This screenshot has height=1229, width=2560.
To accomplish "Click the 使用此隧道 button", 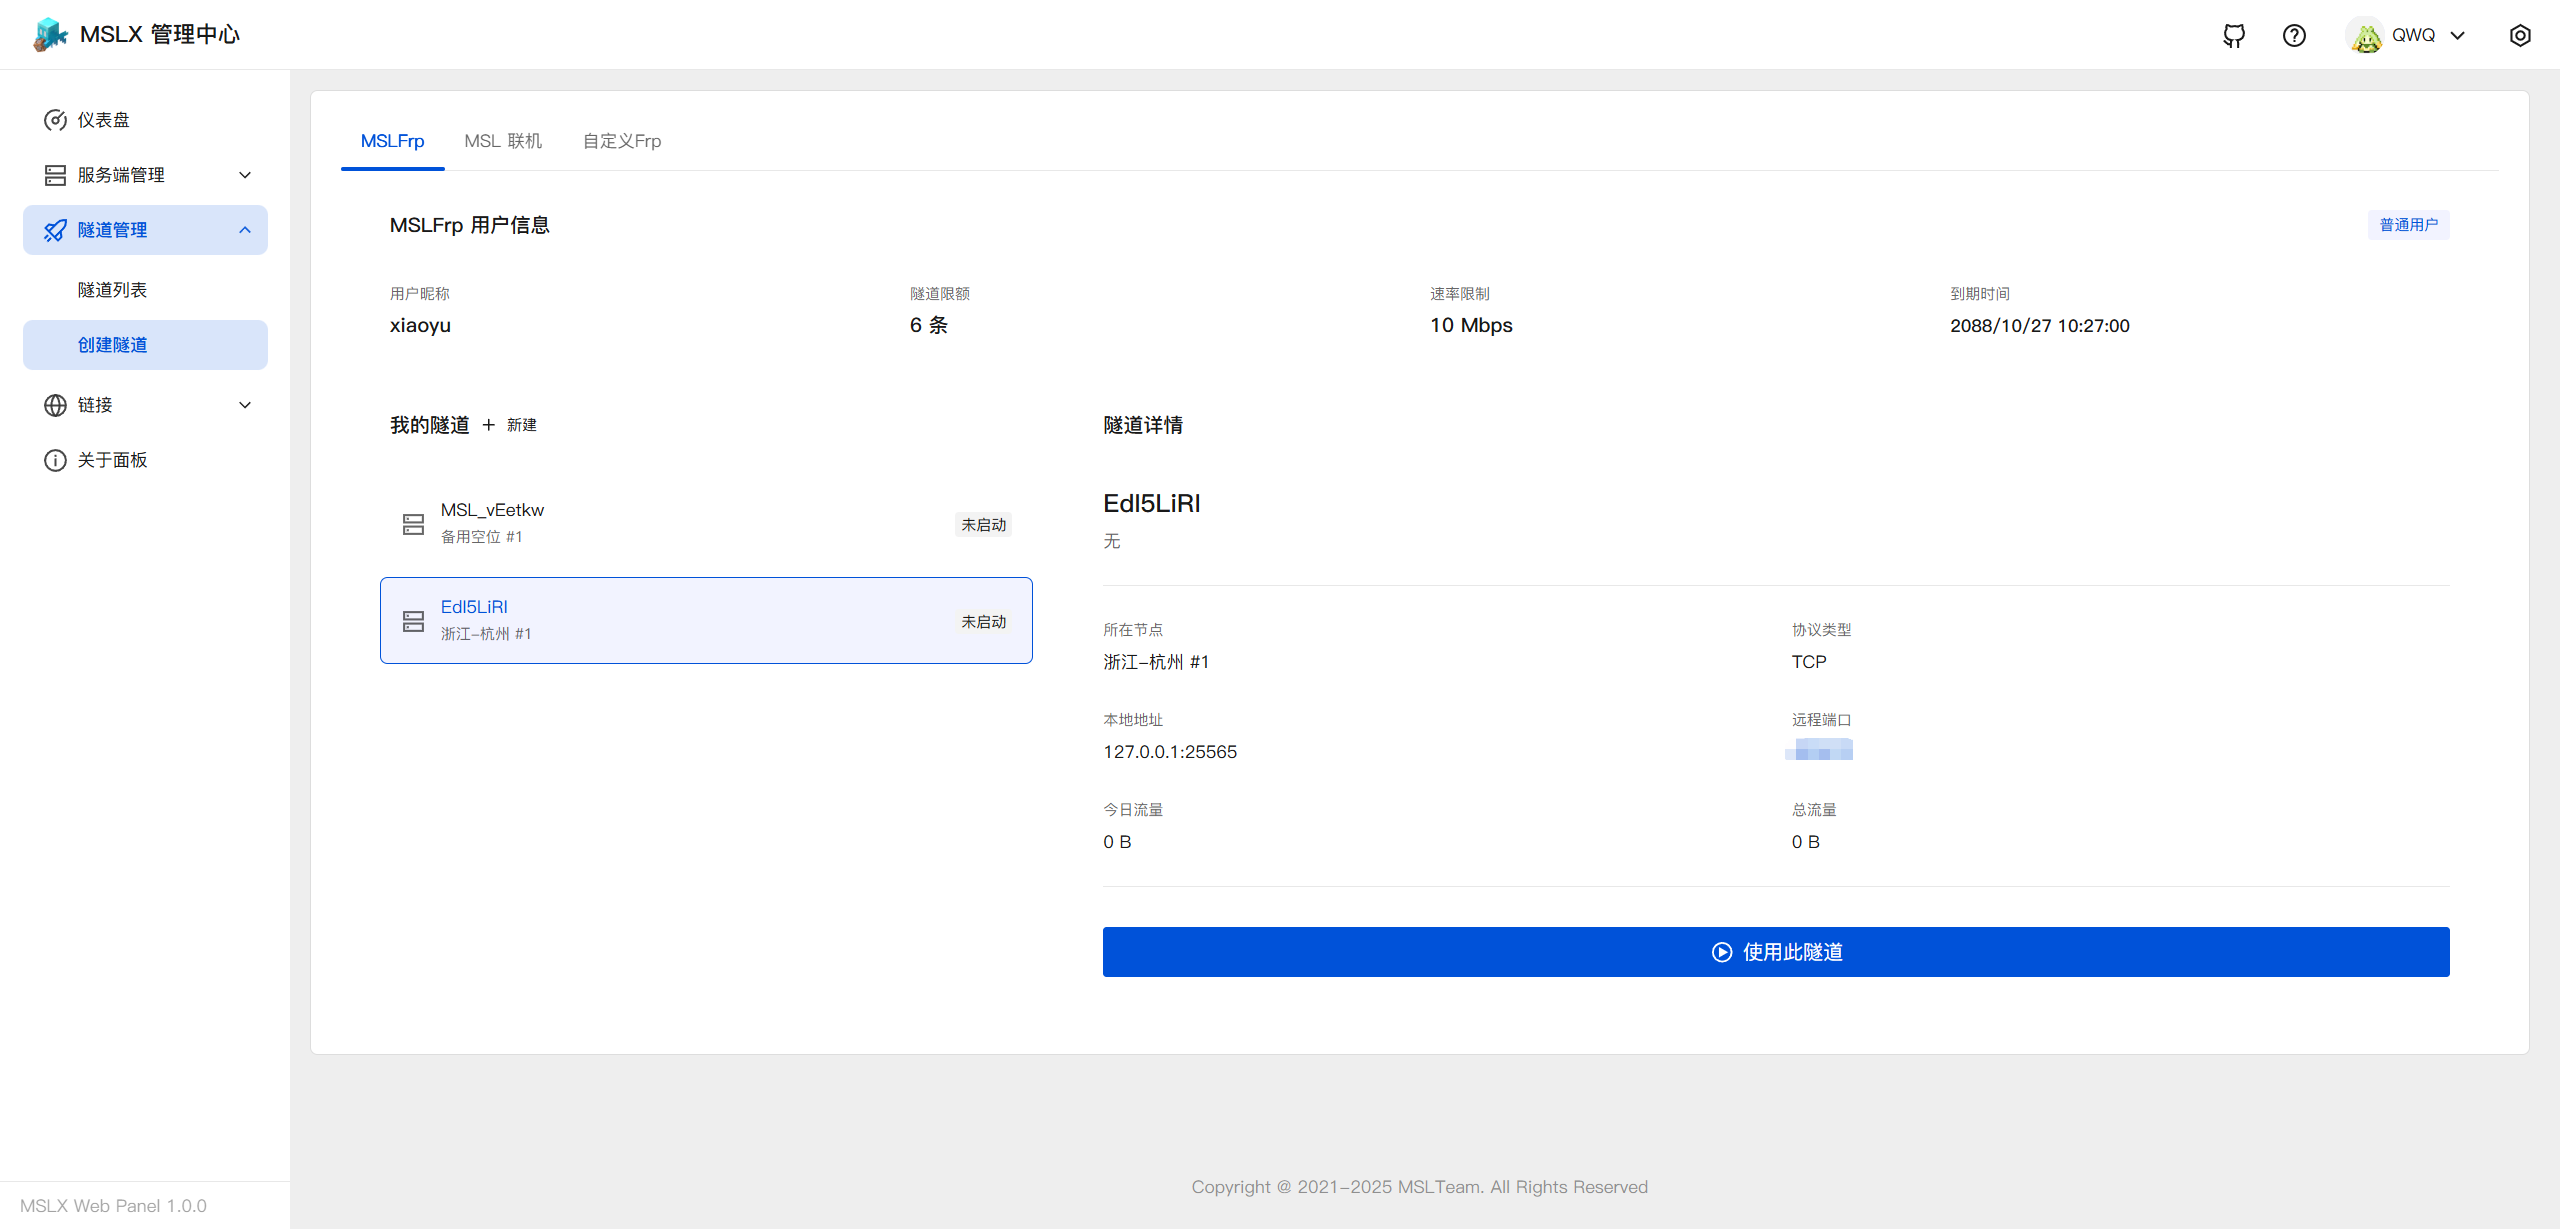I will pos(1776,952).
